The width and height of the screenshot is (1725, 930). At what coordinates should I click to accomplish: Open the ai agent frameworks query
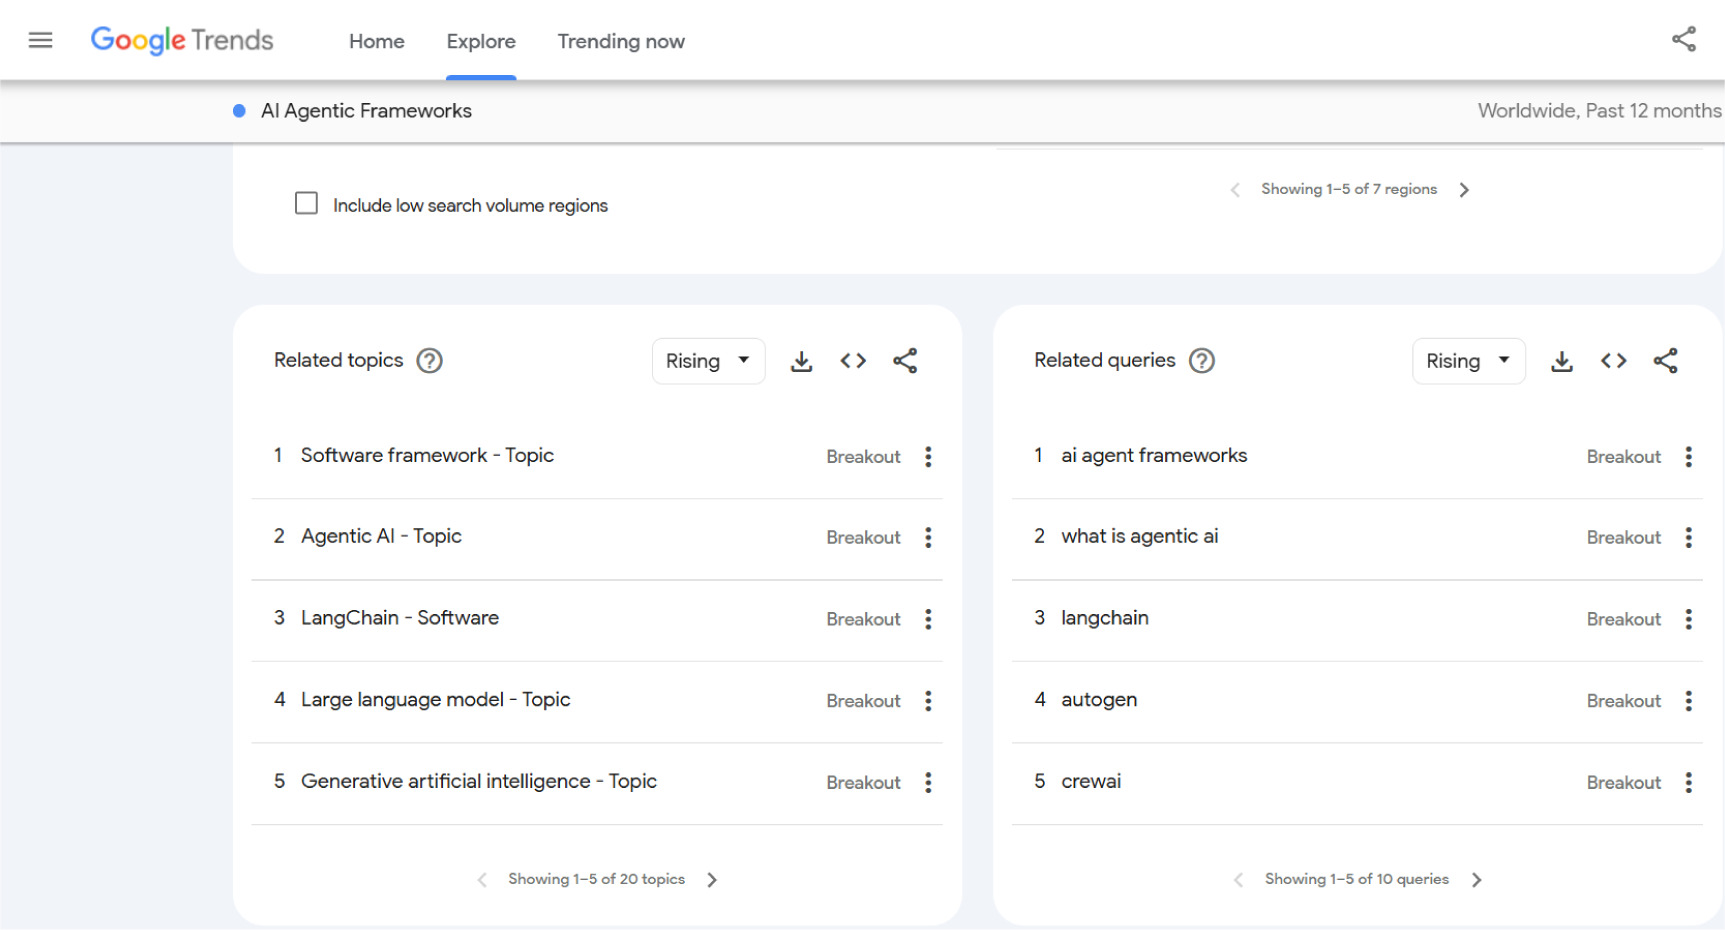[1154, 456]
